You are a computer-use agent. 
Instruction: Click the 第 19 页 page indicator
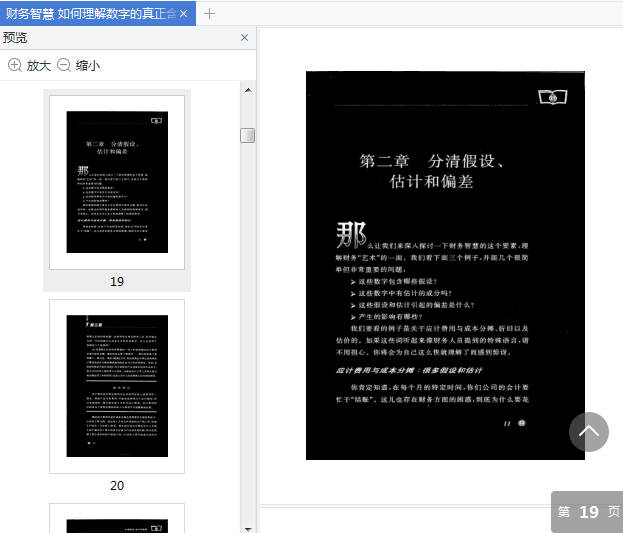[x=588, y=512]
